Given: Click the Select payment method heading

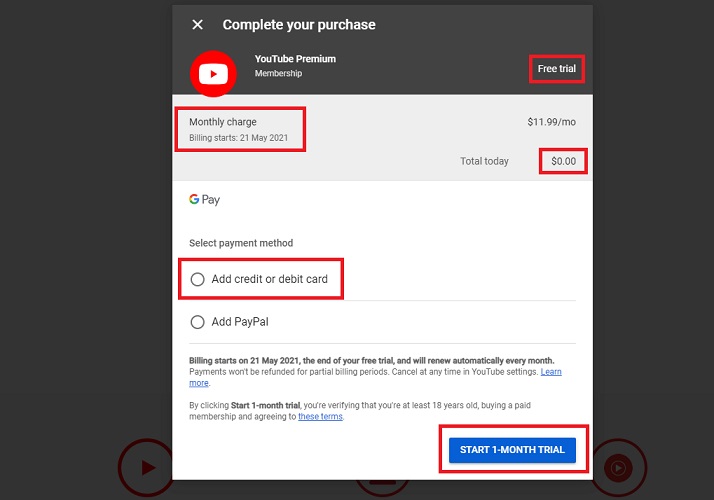Looking at the screenshot, I should [x=241, y=243].
